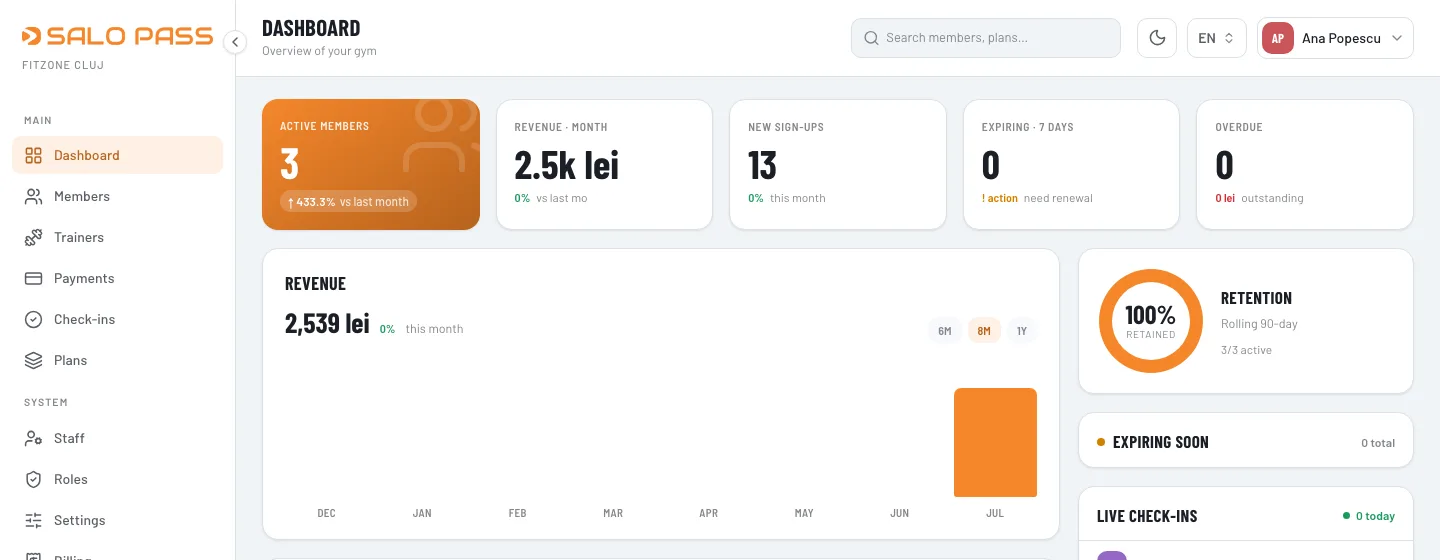The image size is (1440, 560).
Task: Click the Salo Pass logo
Action: [x=118, y=37]
